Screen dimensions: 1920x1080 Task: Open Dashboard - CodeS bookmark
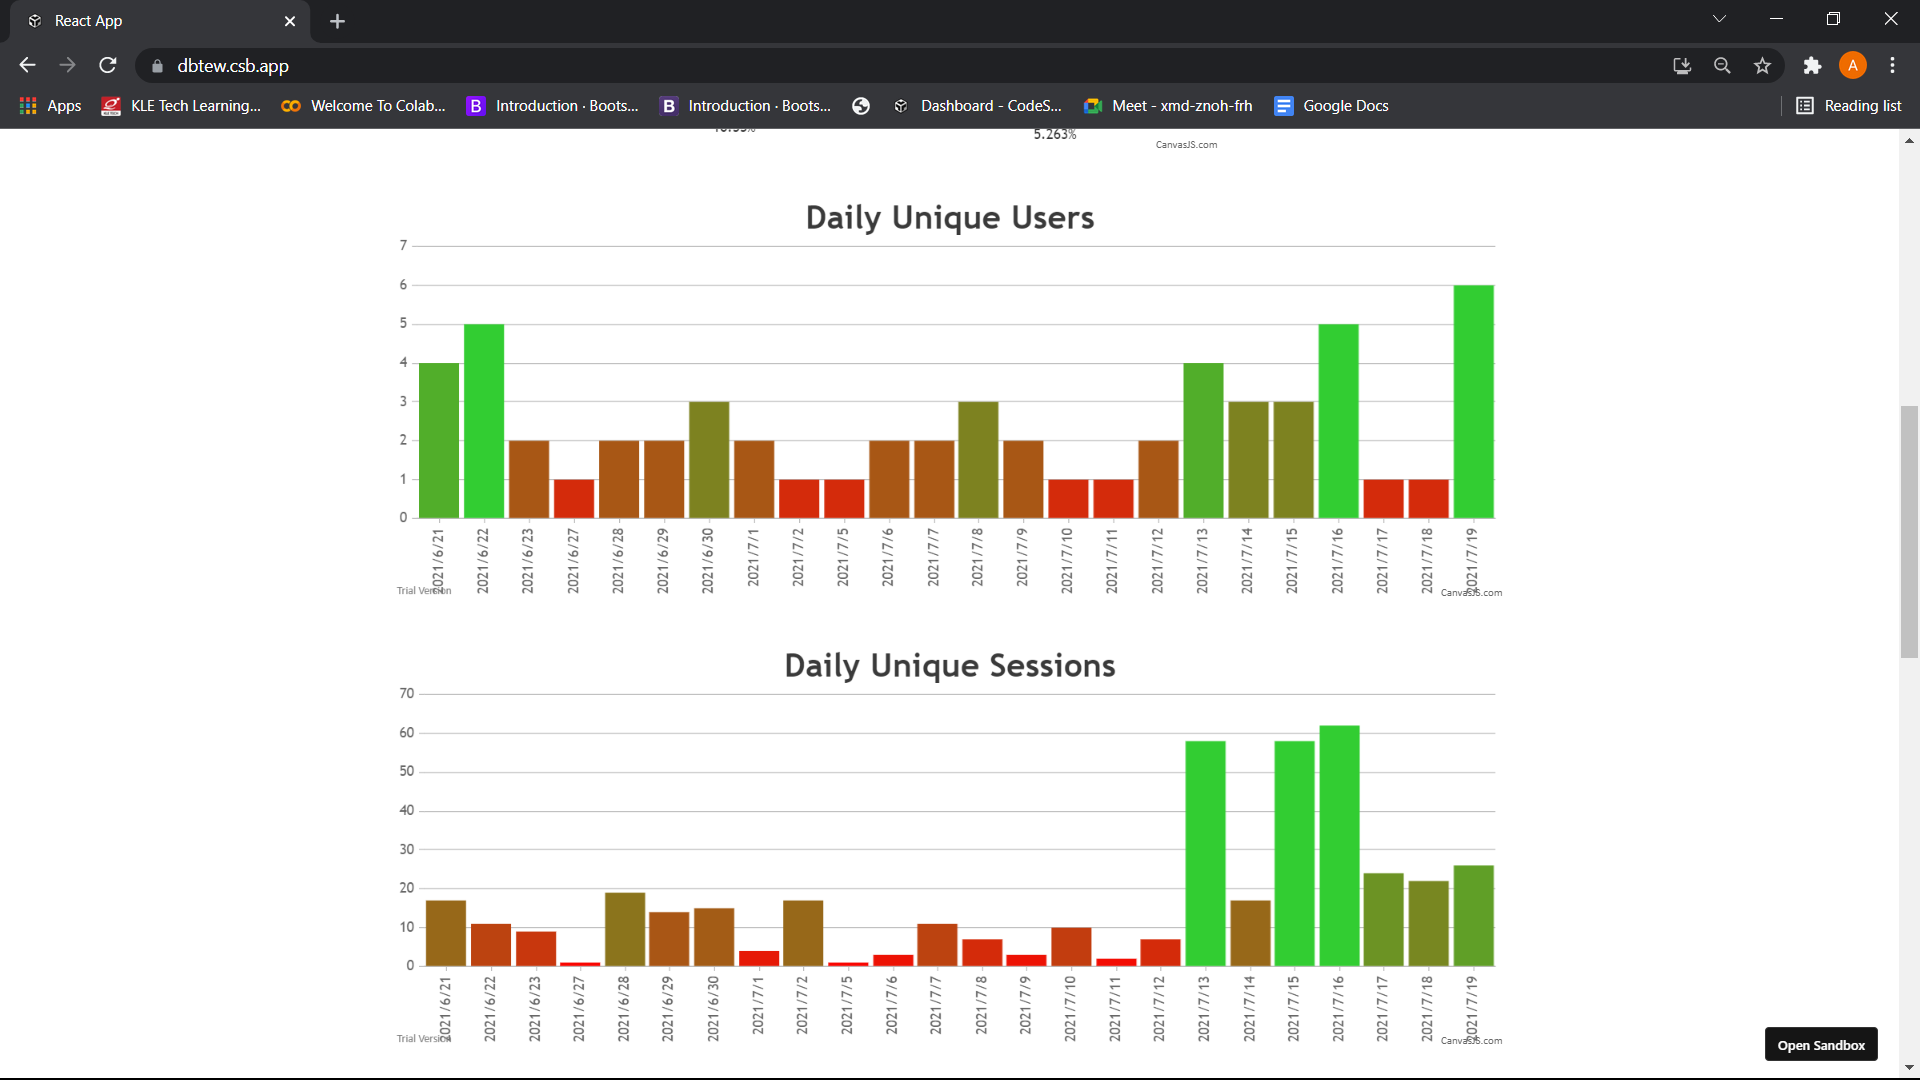977,106
